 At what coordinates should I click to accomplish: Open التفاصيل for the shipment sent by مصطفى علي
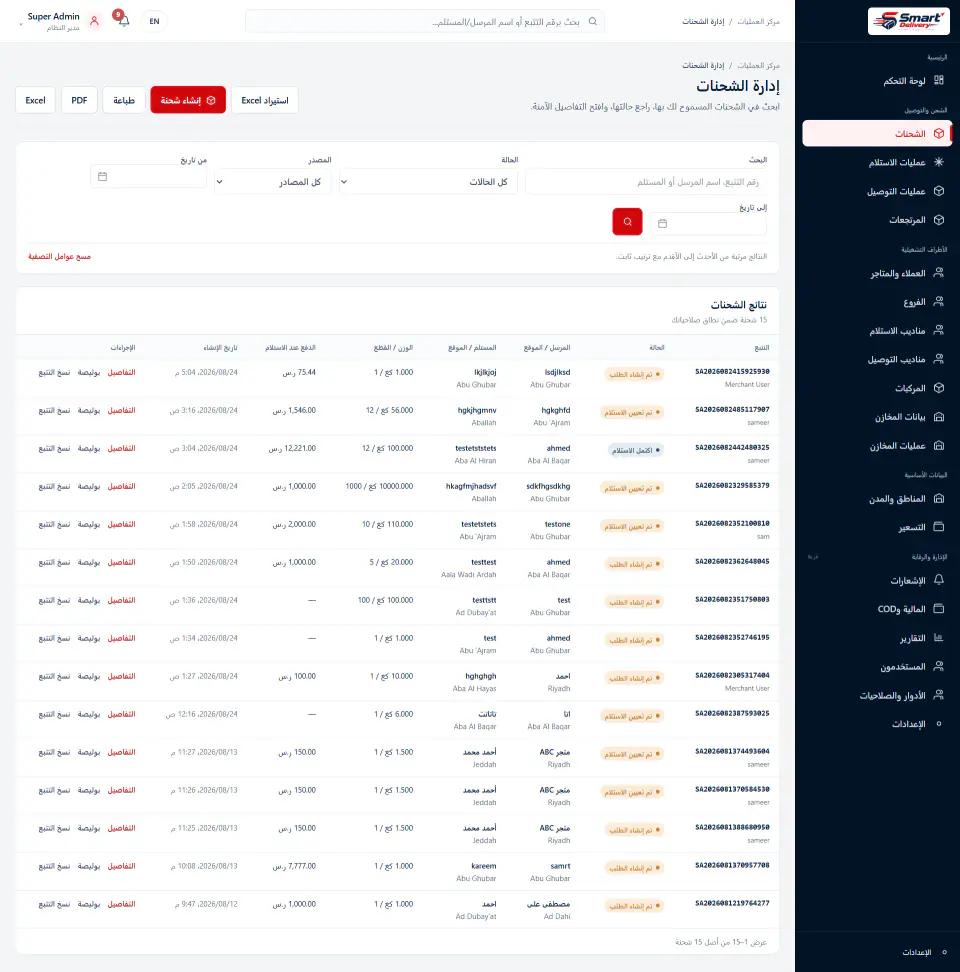[x=121, y=904]
